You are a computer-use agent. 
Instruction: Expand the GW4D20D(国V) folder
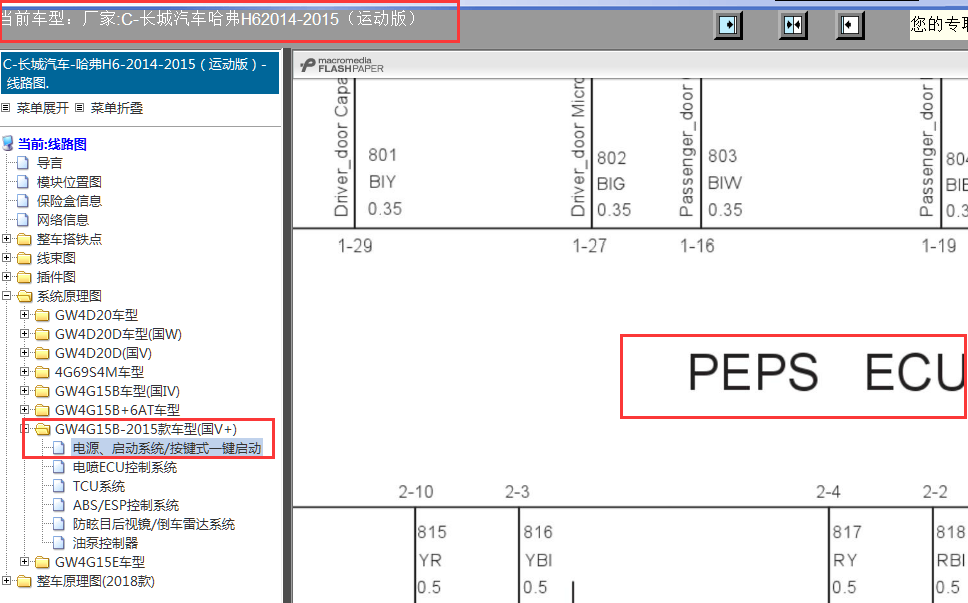(x=24, y=353)
